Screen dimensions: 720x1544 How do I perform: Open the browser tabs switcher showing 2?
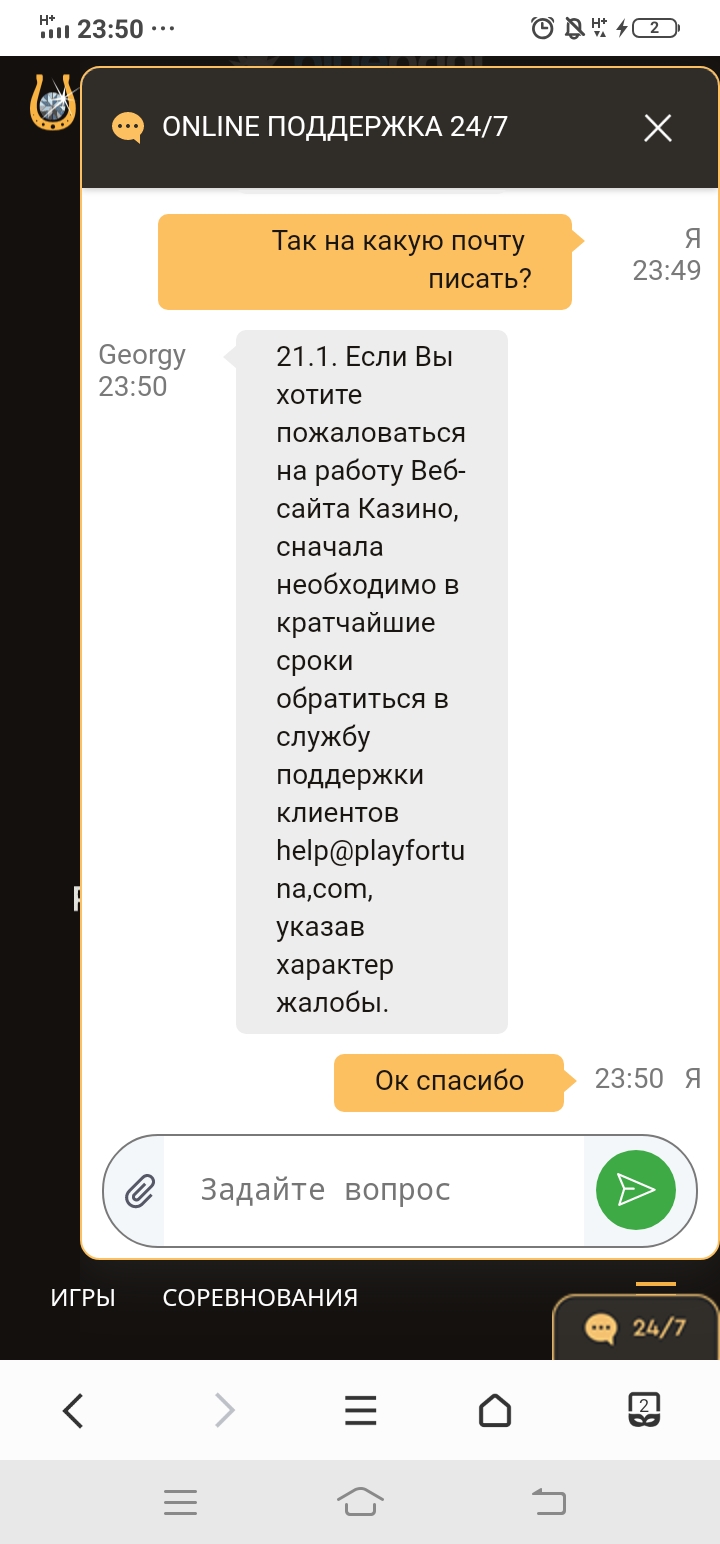click(x=644, y=1410)
